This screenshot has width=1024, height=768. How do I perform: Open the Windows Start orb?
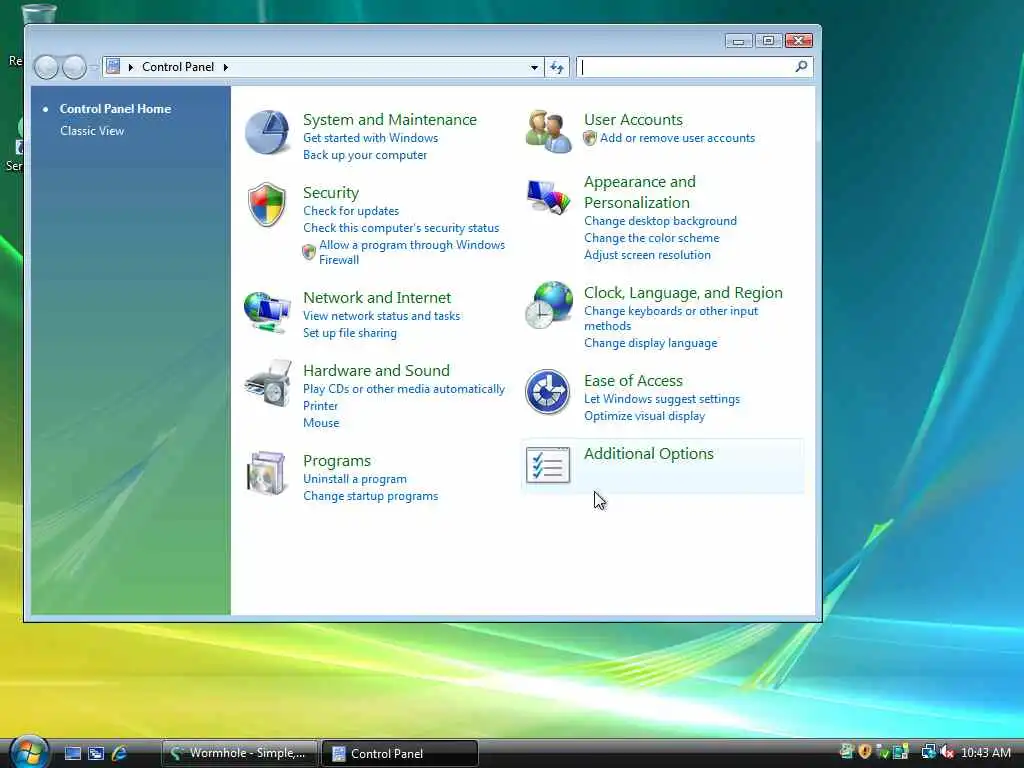29,752
